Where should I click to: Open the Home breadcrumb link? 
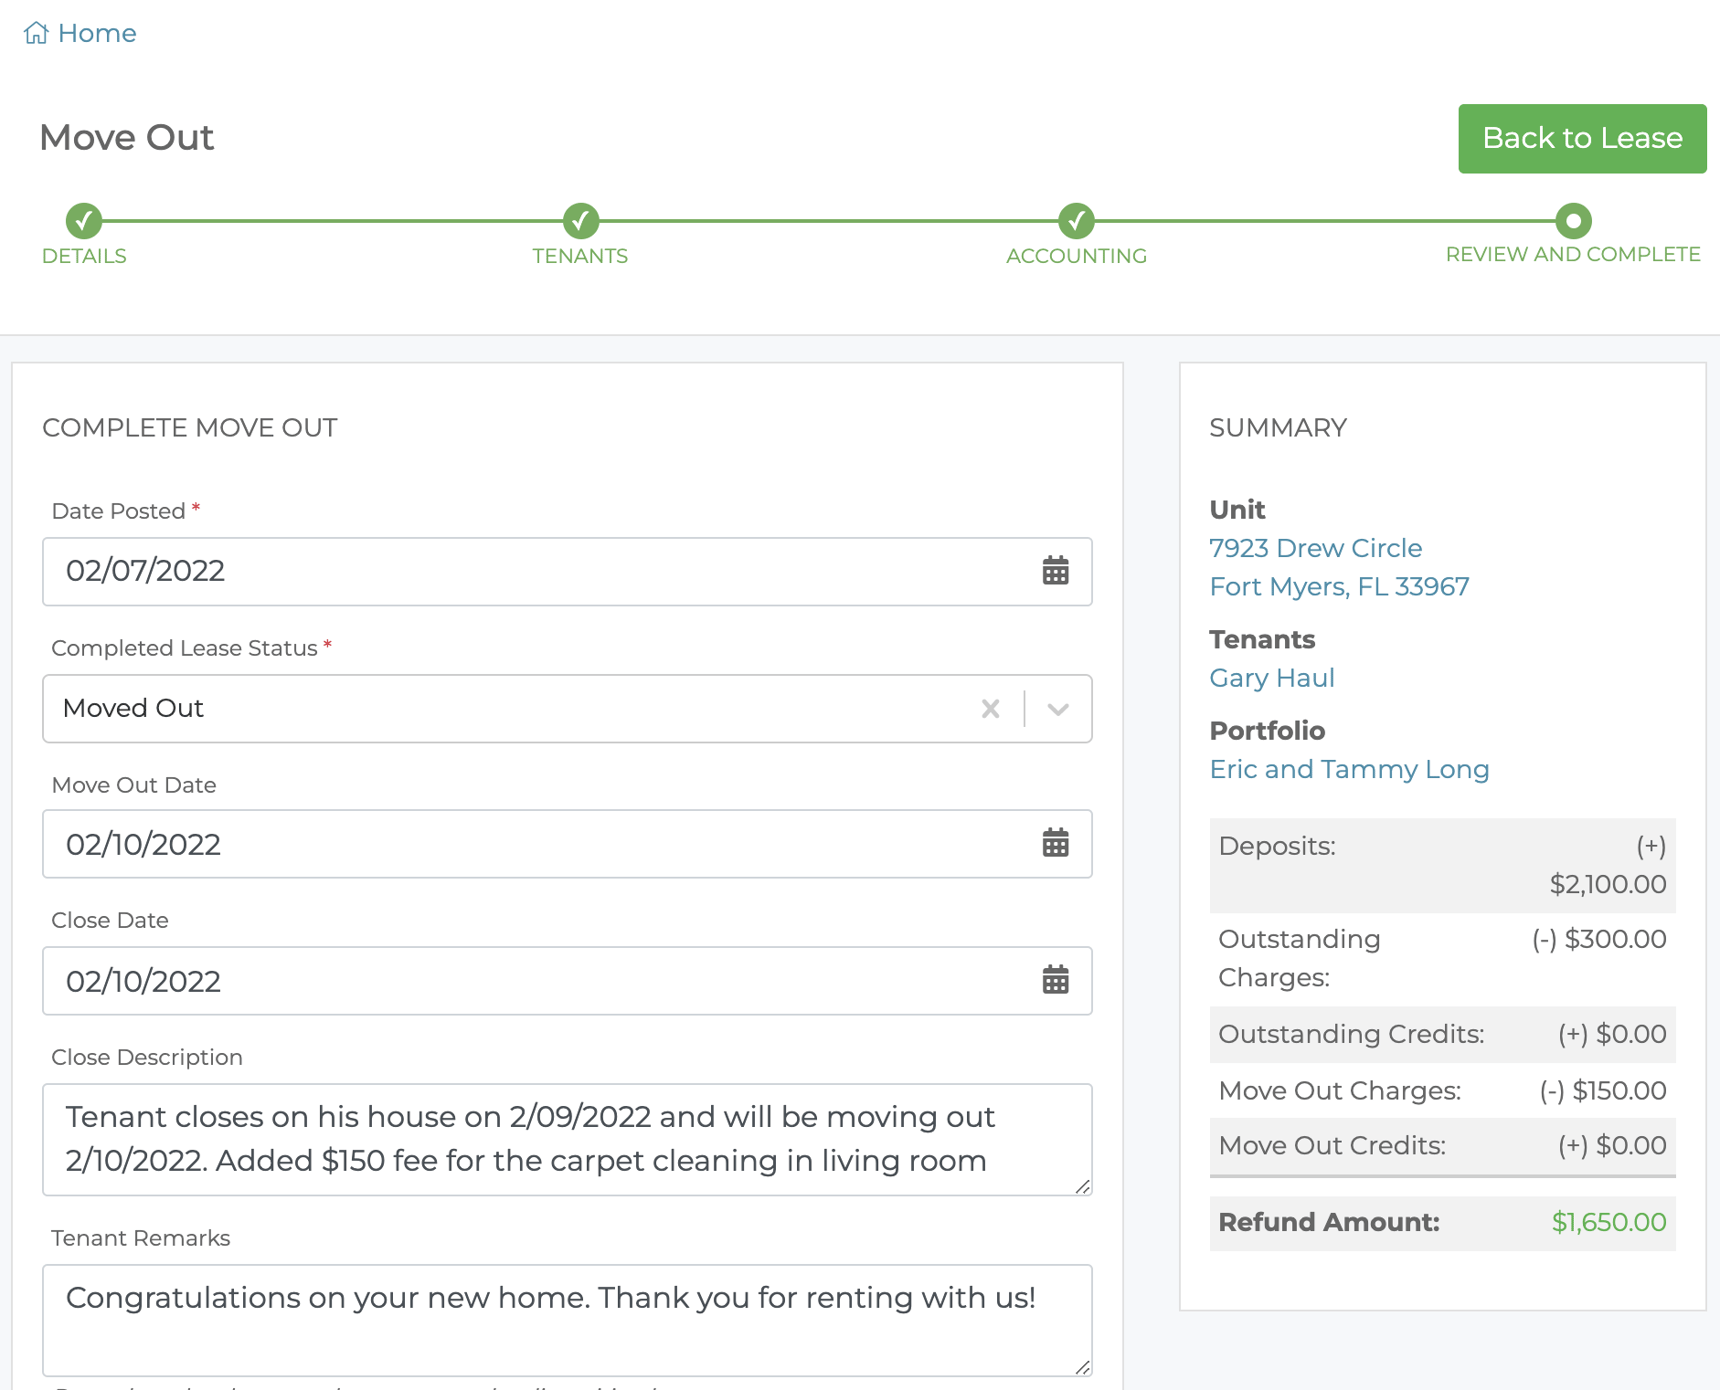(97, 33)
